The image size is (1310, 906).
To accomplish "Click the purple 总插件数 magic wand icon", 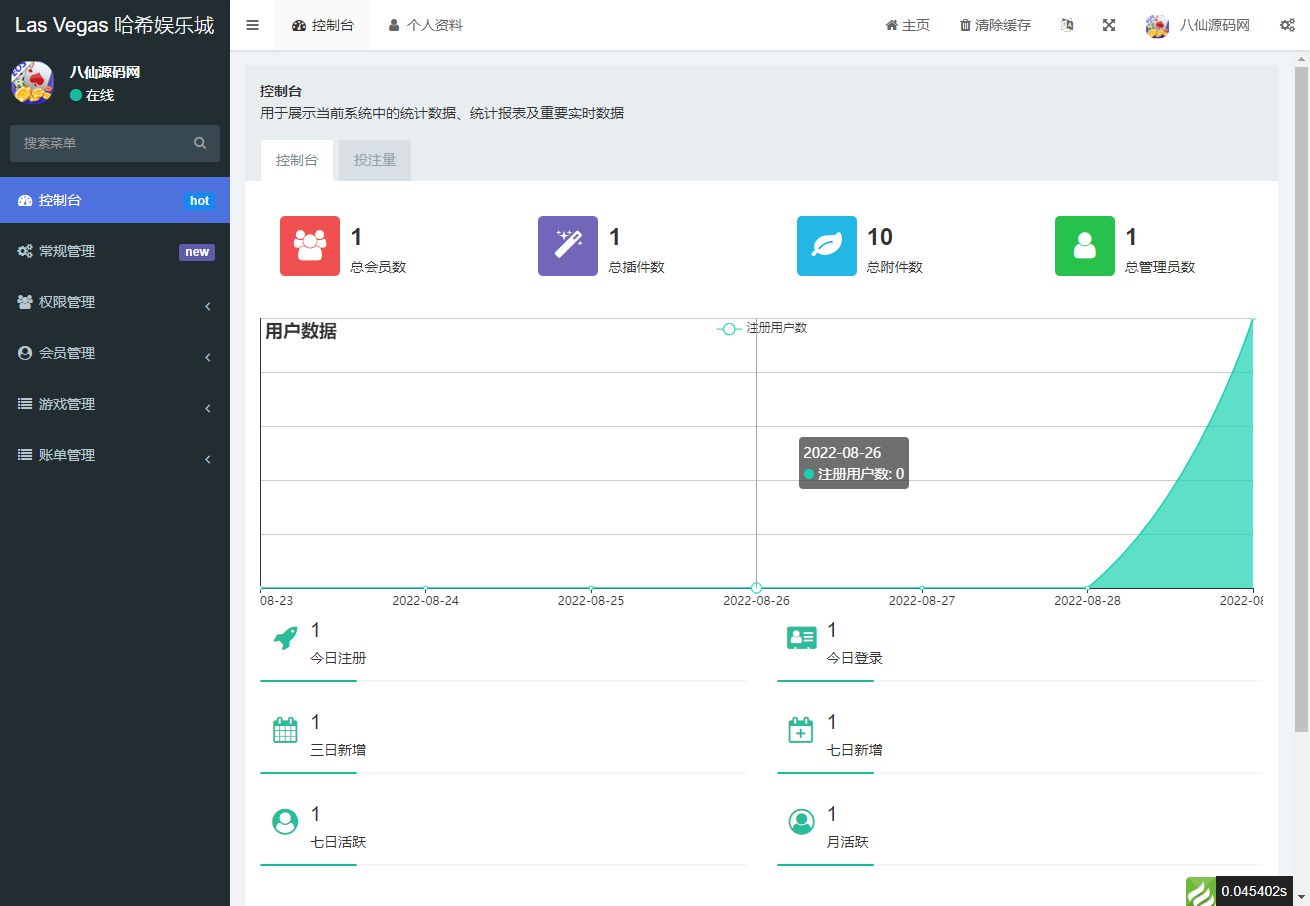I will [568, 246].
